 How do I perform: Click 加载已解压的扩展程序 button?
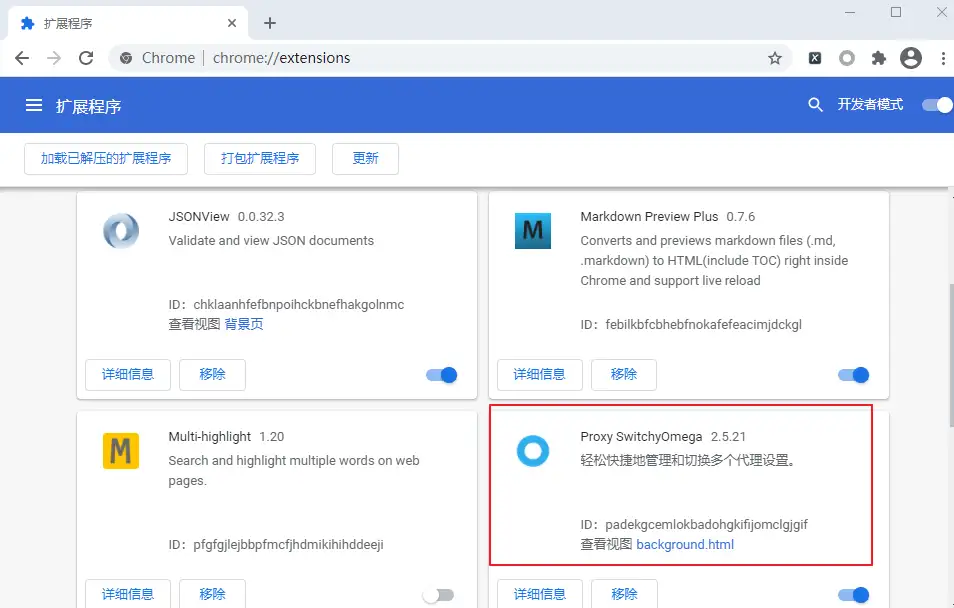click(x=106, y=158)
